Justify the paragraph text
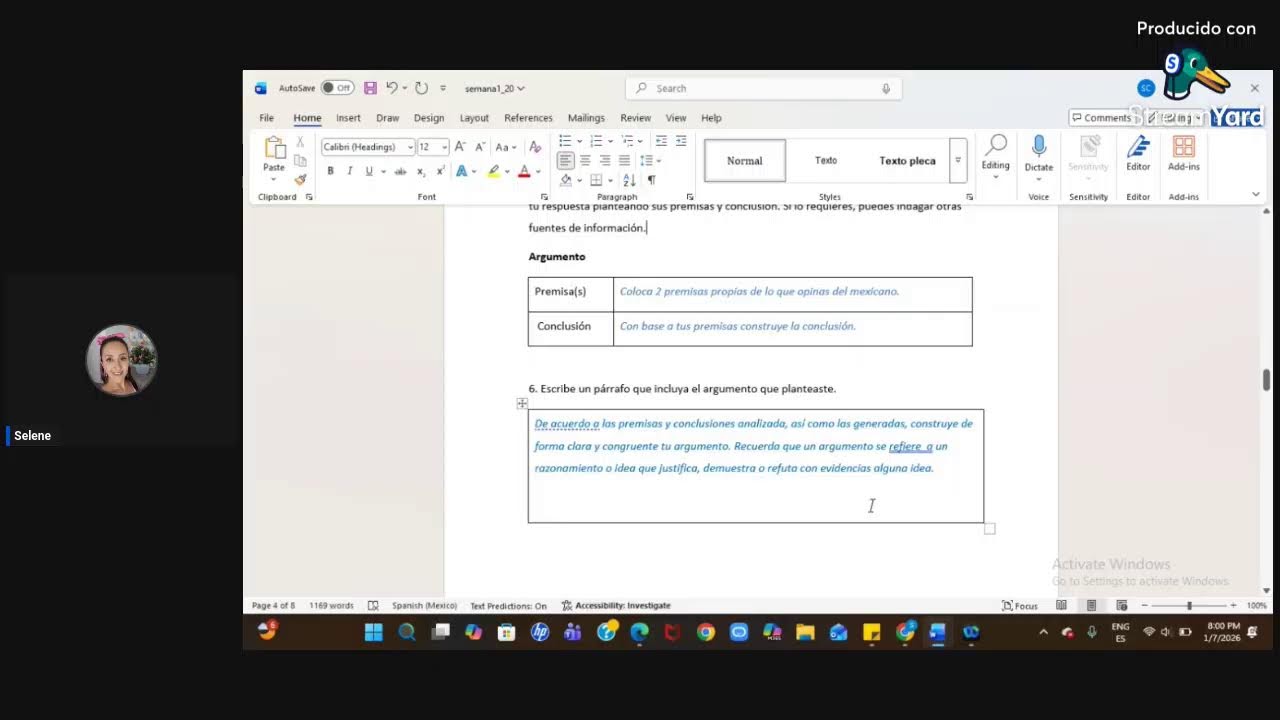This screenshot has height=720, width=1280. point(624,160)
